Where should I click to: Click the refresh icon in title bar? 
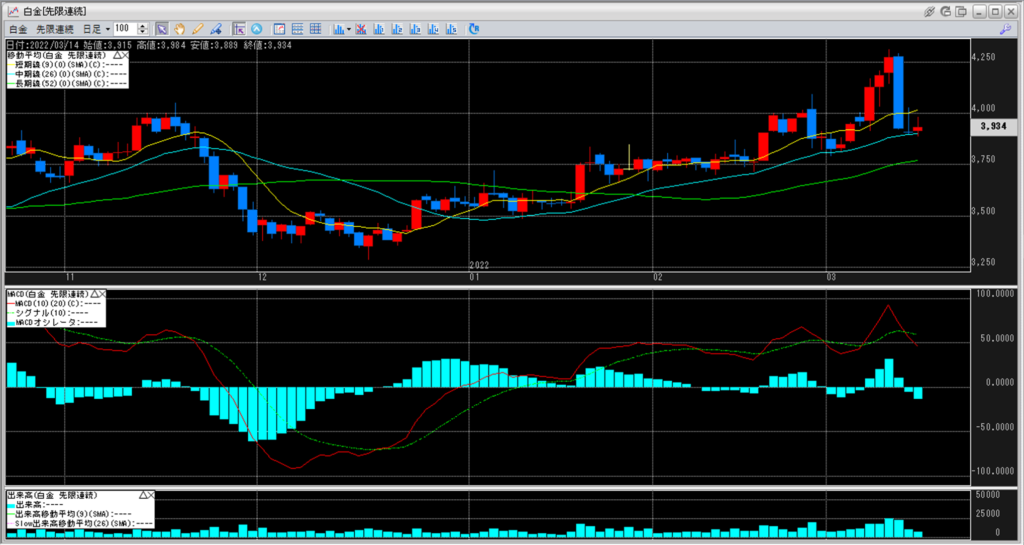coord(946,10)
